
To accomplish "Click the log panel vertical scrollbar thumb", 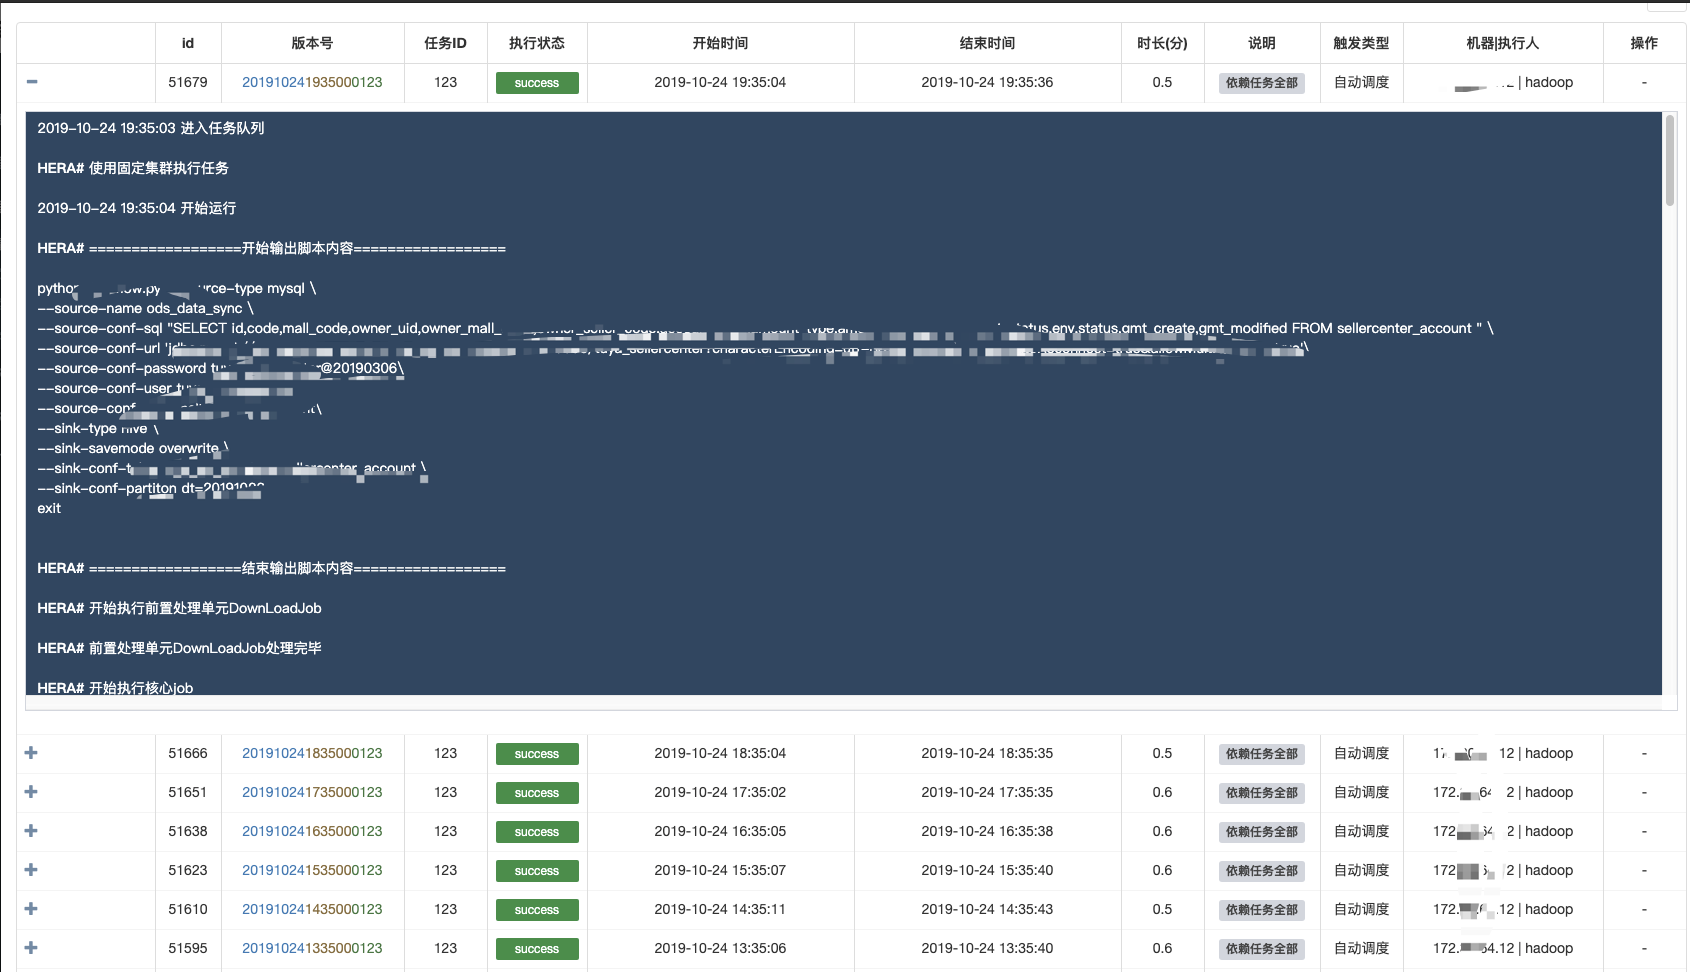I will [x=1669, y=160].
